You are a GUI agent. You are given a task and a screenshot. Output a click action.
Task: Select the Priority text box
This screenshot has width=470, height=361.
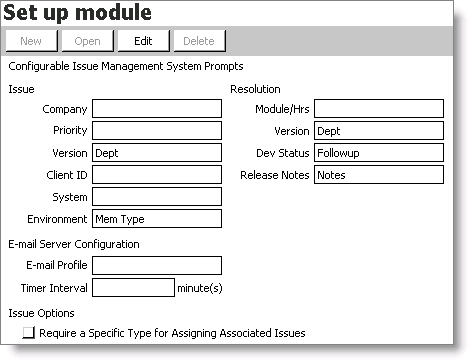(x=157, y=130)
